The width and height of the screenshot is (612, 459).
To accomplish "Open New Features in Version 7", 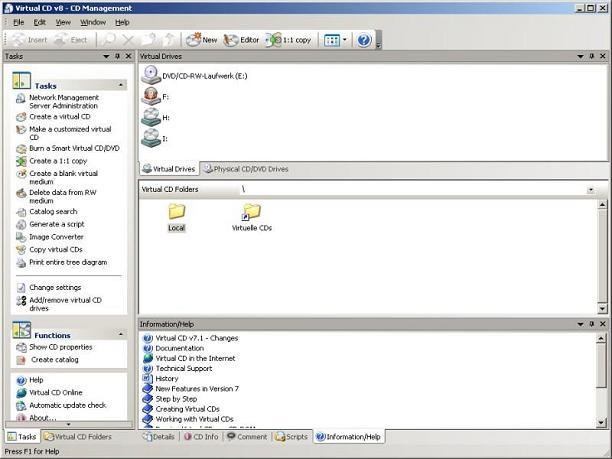I will pyautogui.click(x=197, y=389).
